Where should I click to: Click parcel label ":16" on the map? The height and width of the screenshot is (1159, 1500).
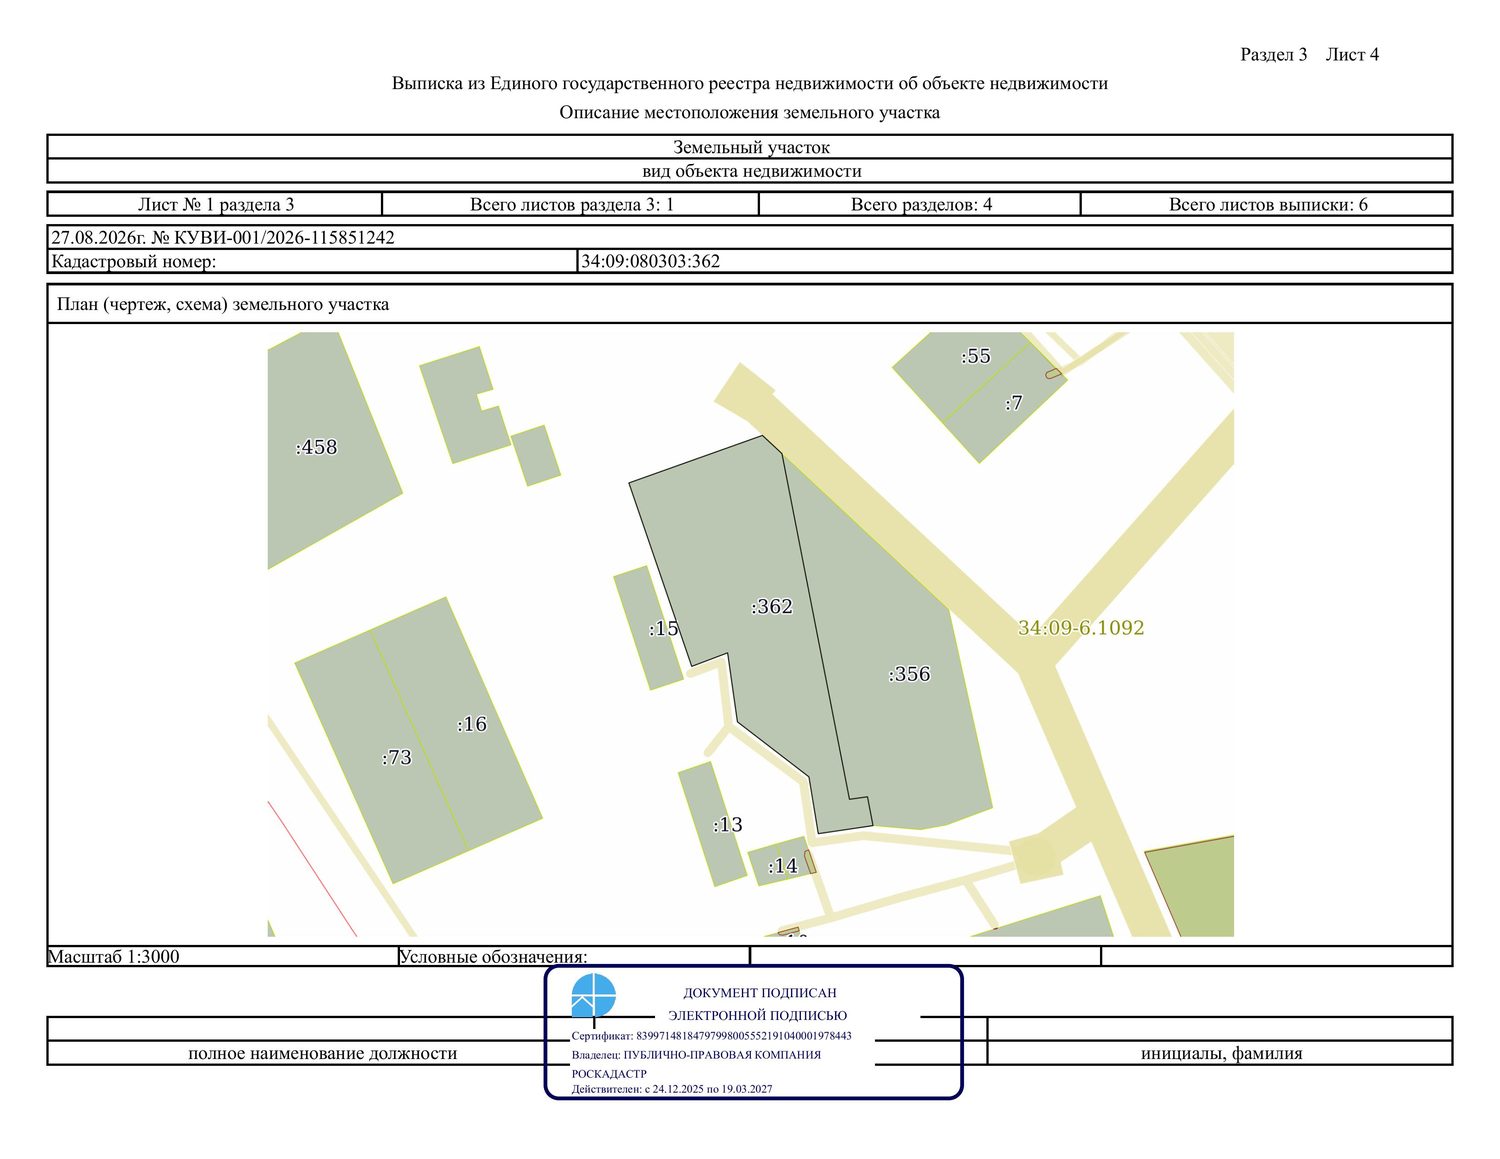point(471,724)
